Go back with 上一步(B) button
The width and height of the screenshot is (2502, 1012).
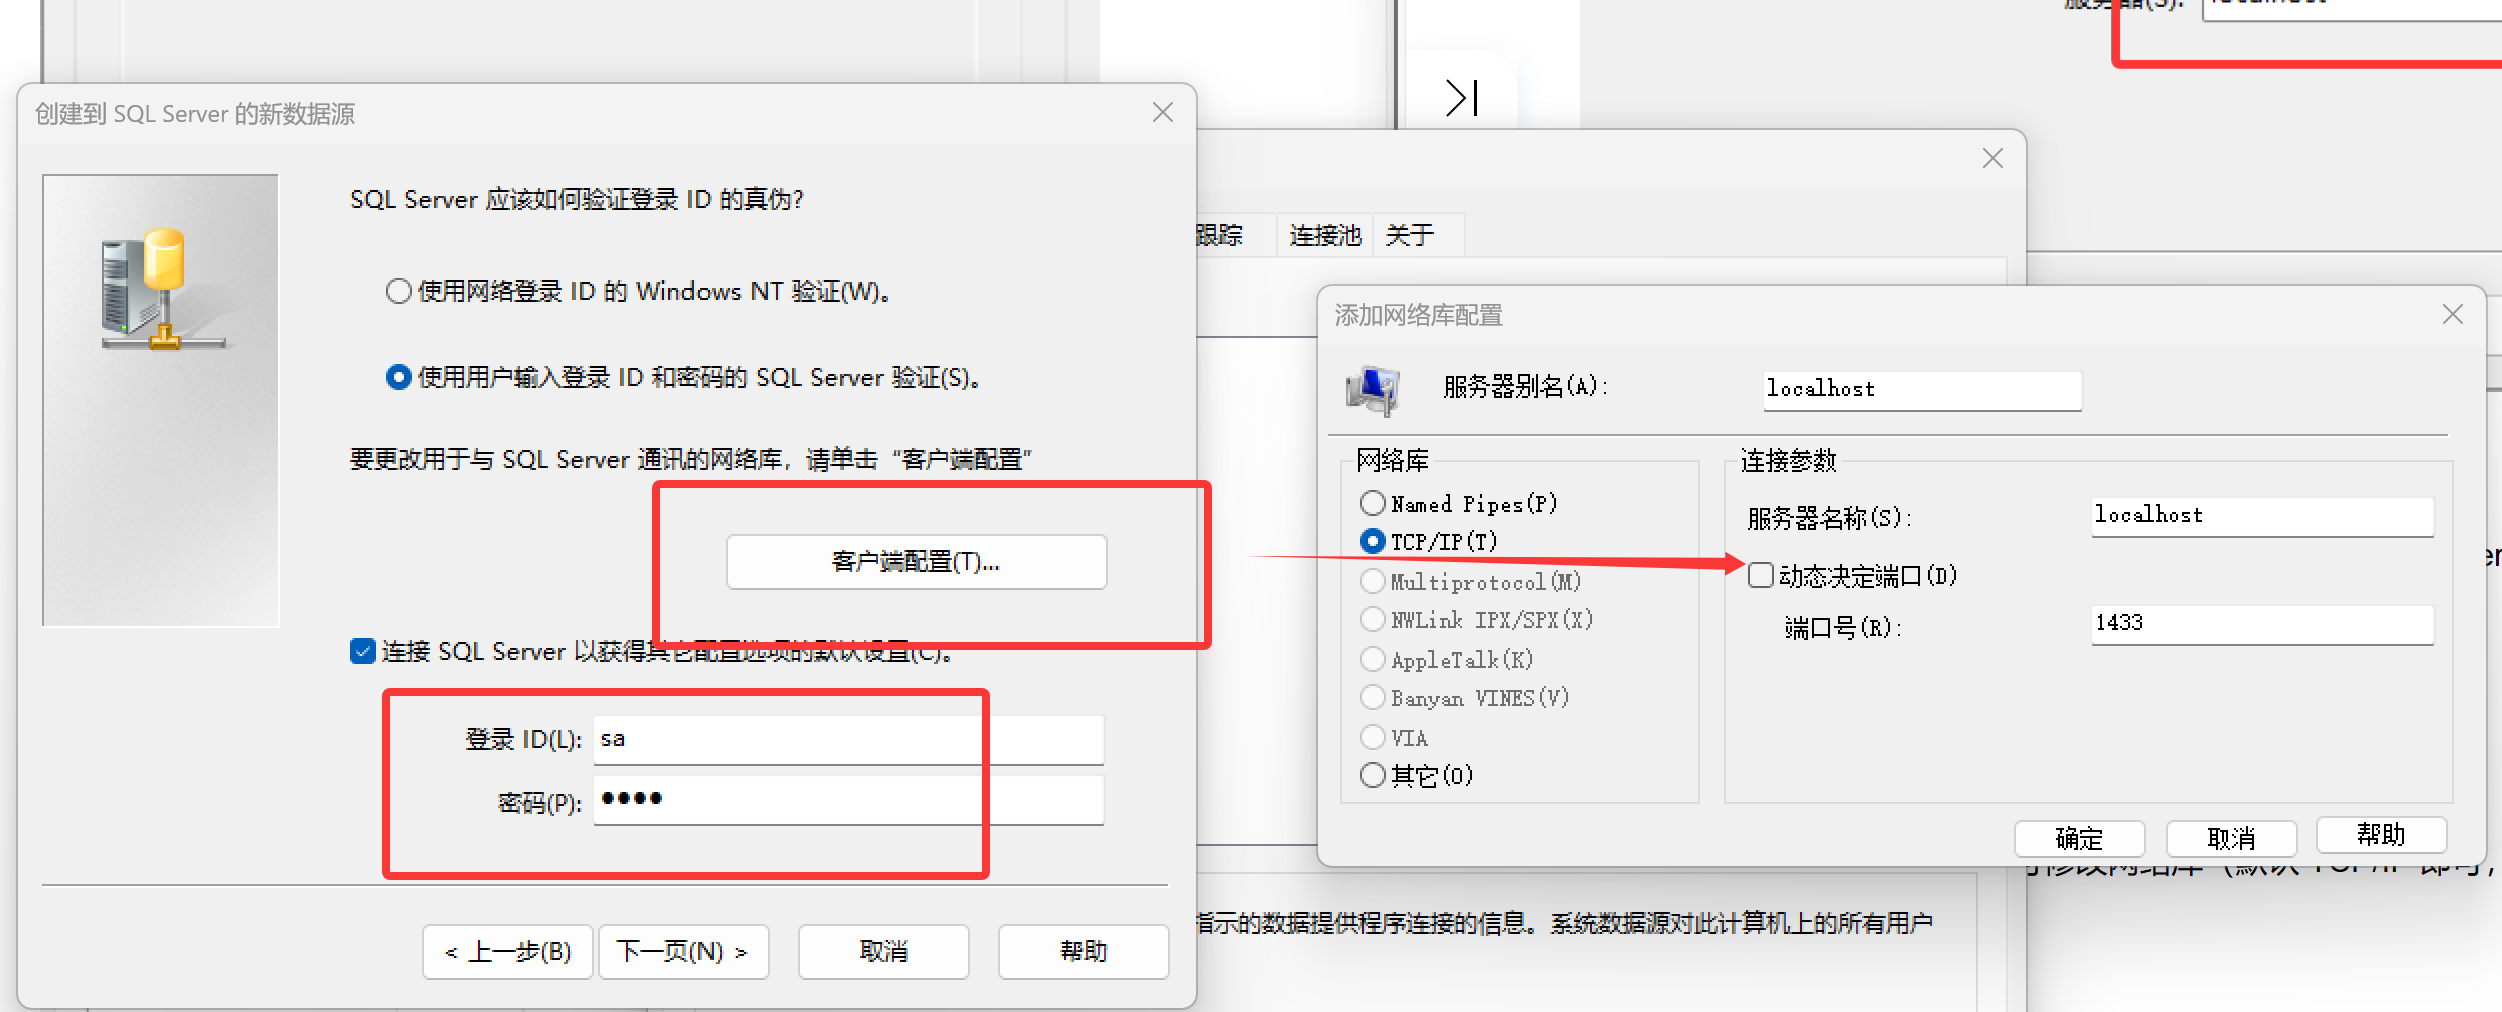click(x=508, y=951)
